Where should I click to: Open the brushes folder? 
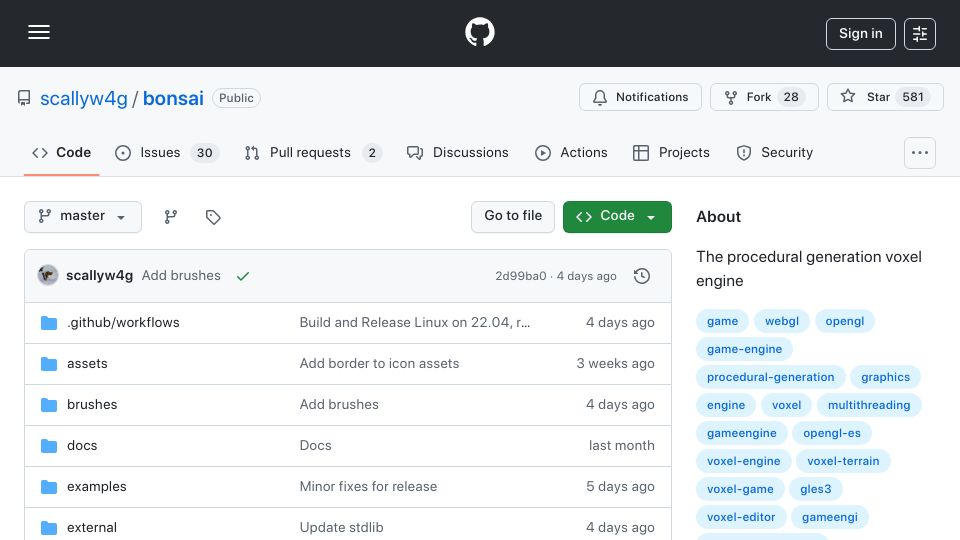[x=92, y=405]
